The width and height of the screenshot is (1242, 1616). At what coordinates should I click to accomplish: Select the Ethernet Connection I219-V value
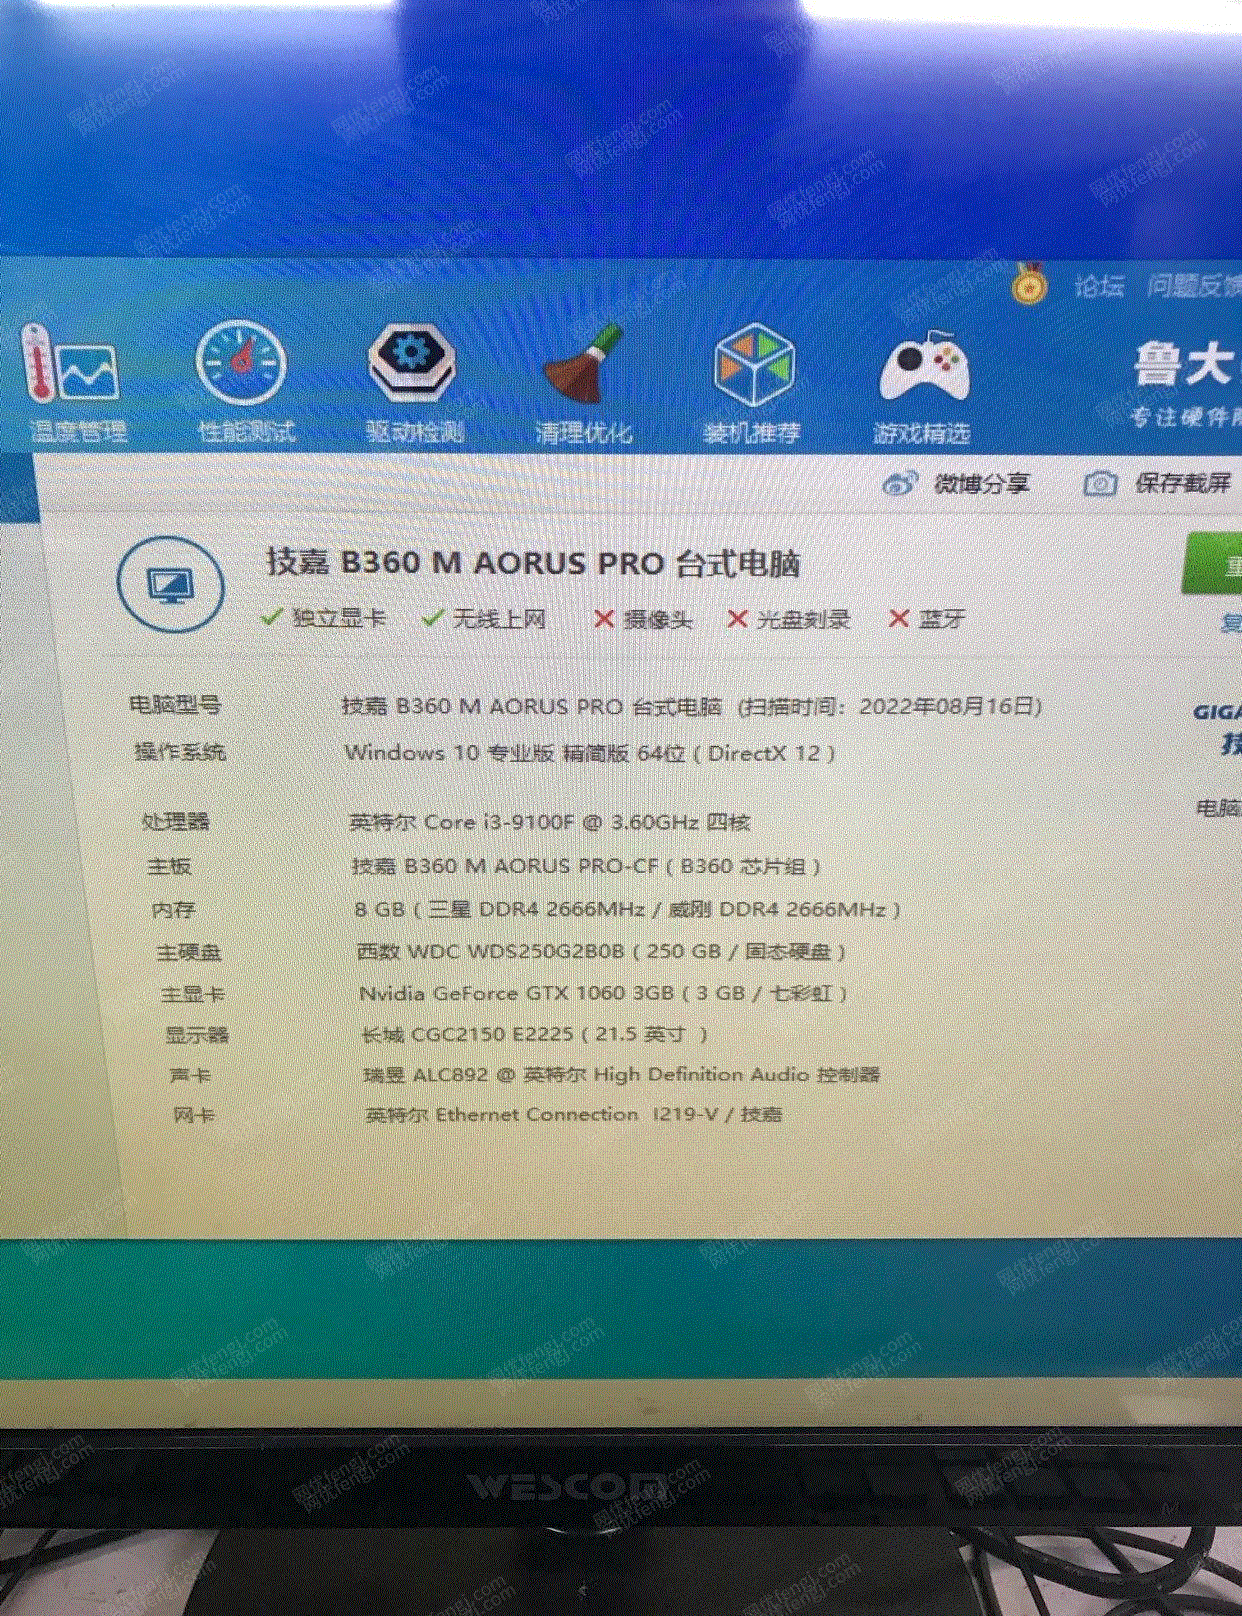(574, 1114)
